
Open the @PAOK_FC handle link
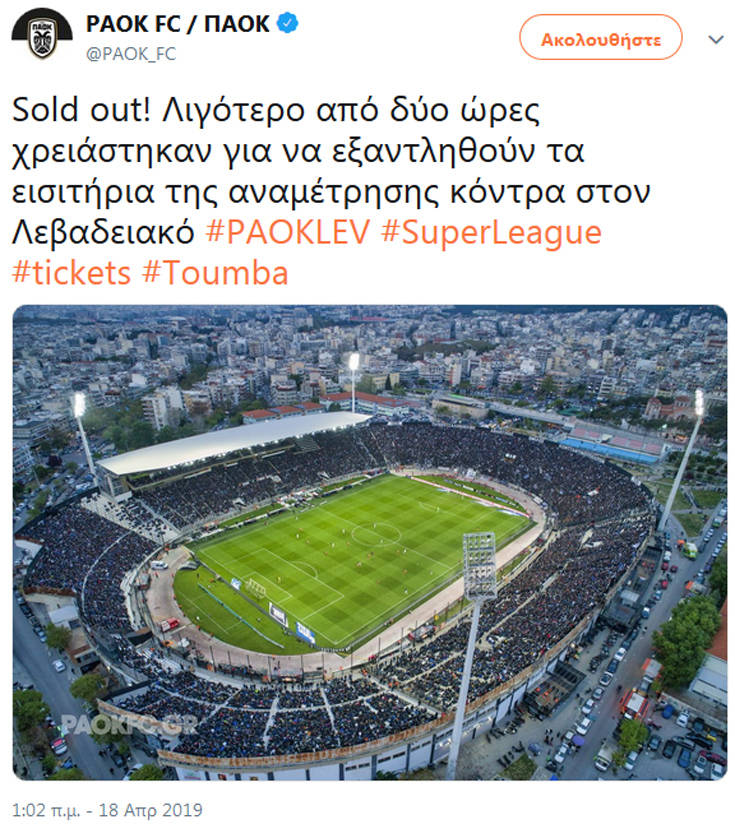[131, 54]
